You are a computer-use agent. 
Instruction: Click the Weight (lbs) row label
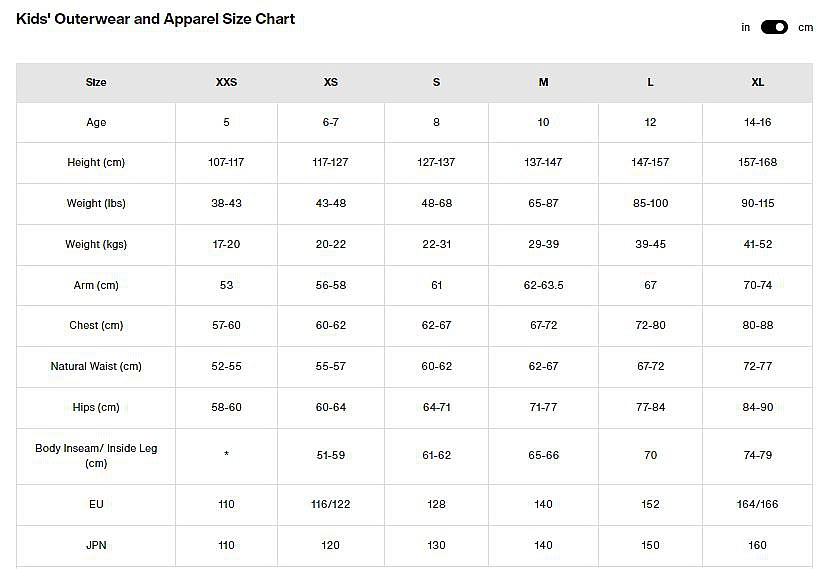click(x=96, y=203)
